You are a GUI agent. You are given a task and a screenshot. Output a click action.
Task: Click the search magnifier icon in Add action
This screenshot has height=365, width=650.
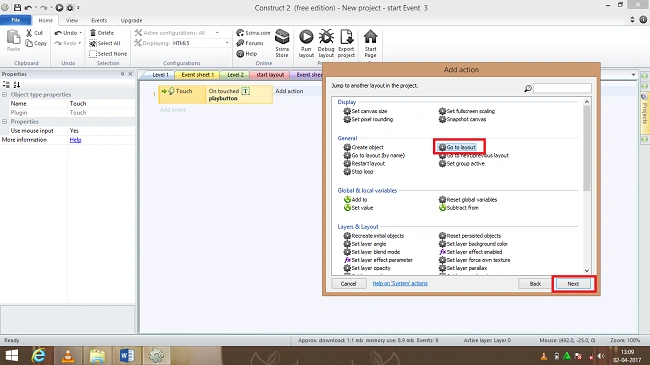coord(528,88)
